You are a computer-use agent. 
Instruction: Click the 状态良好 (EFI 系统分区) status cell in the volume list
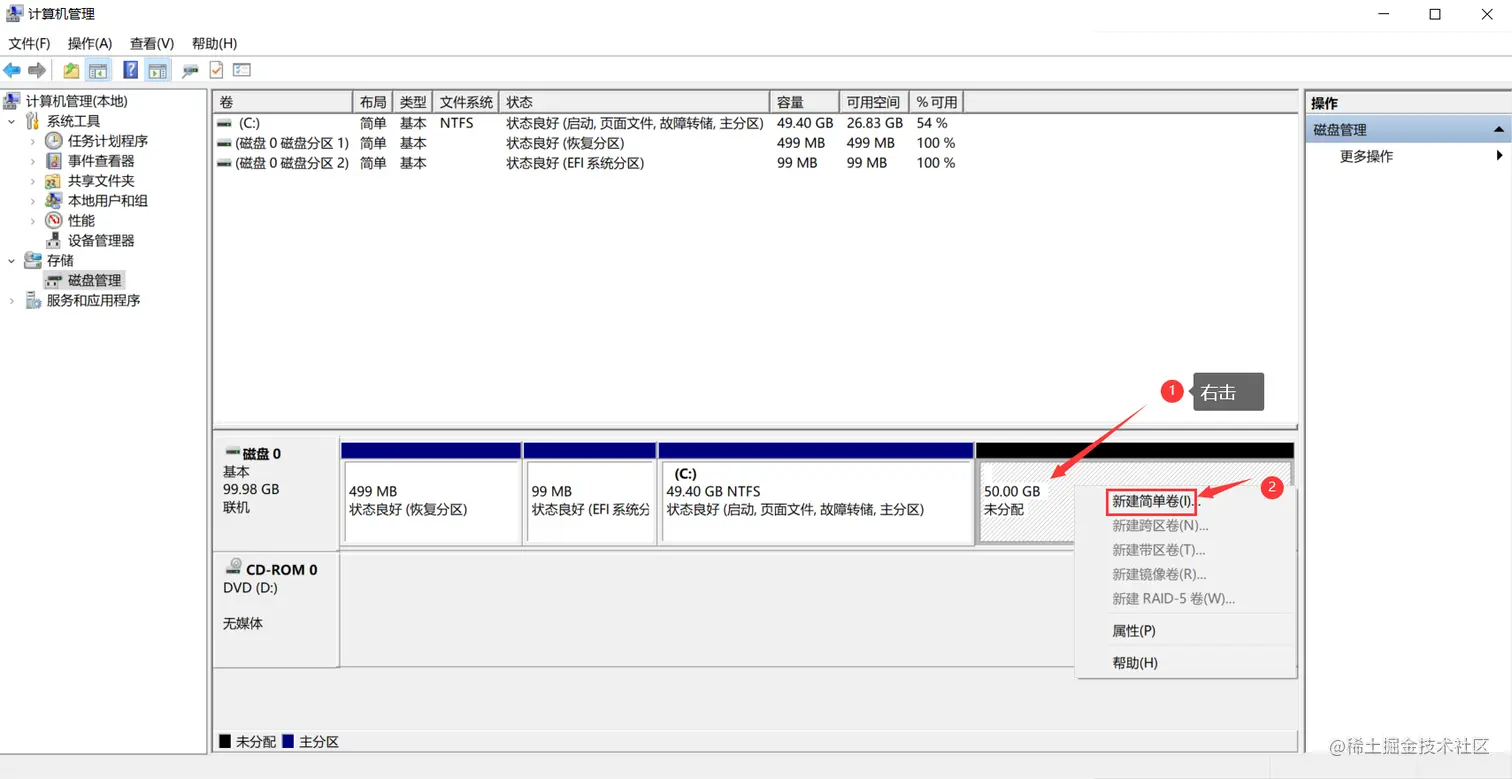575,163
